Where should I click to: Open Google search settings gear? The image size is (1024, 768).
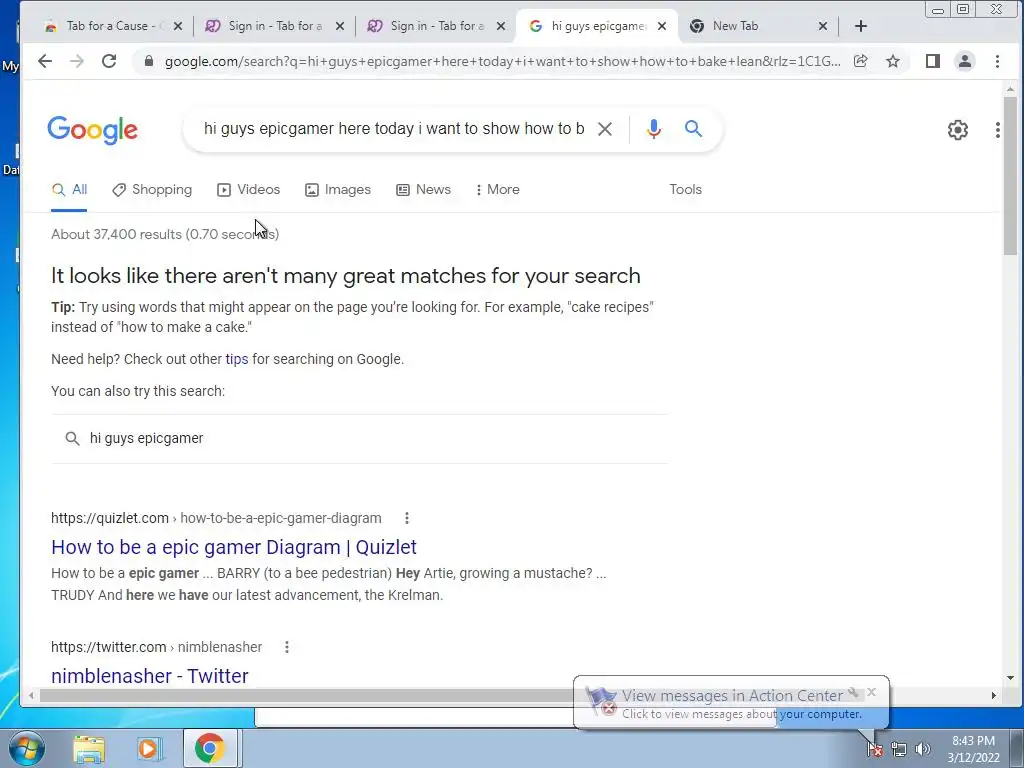point(957,130)
